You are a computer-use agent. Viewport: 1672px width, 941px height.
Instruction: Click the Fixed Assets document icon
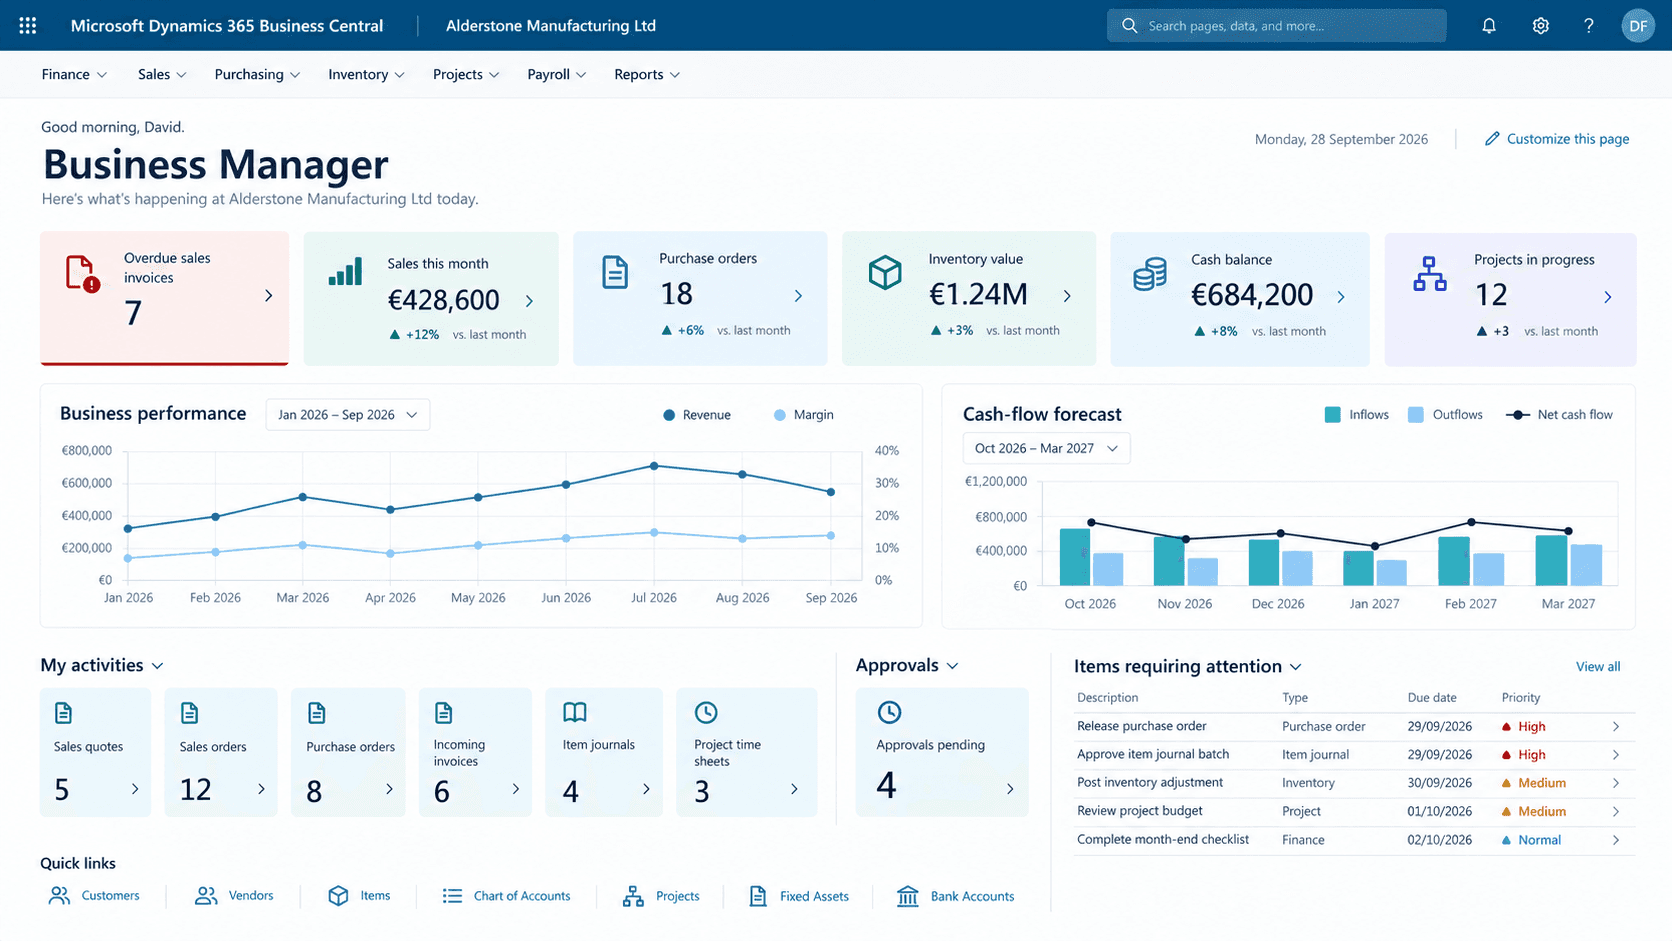click(x=758, y=896)
